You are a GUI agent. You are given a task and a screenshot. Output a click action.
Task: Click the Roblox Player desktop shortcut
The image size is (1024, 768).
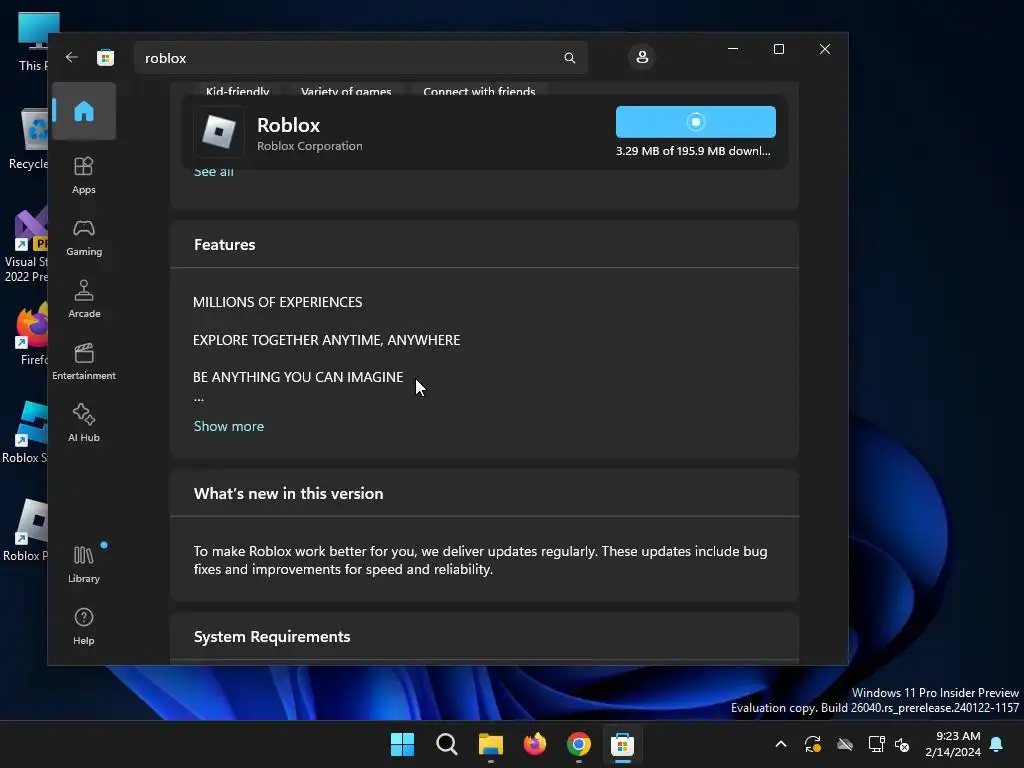pos(25,530)
